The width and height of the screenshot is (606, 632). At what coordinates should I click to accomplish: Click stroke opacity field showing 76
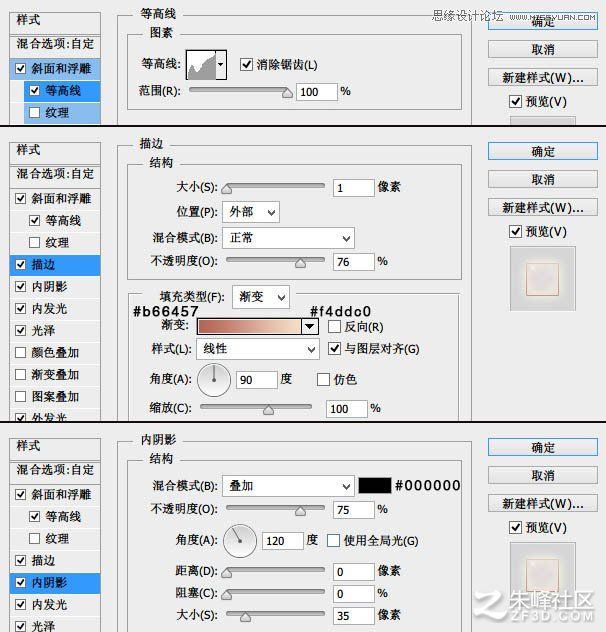(354, 262)
